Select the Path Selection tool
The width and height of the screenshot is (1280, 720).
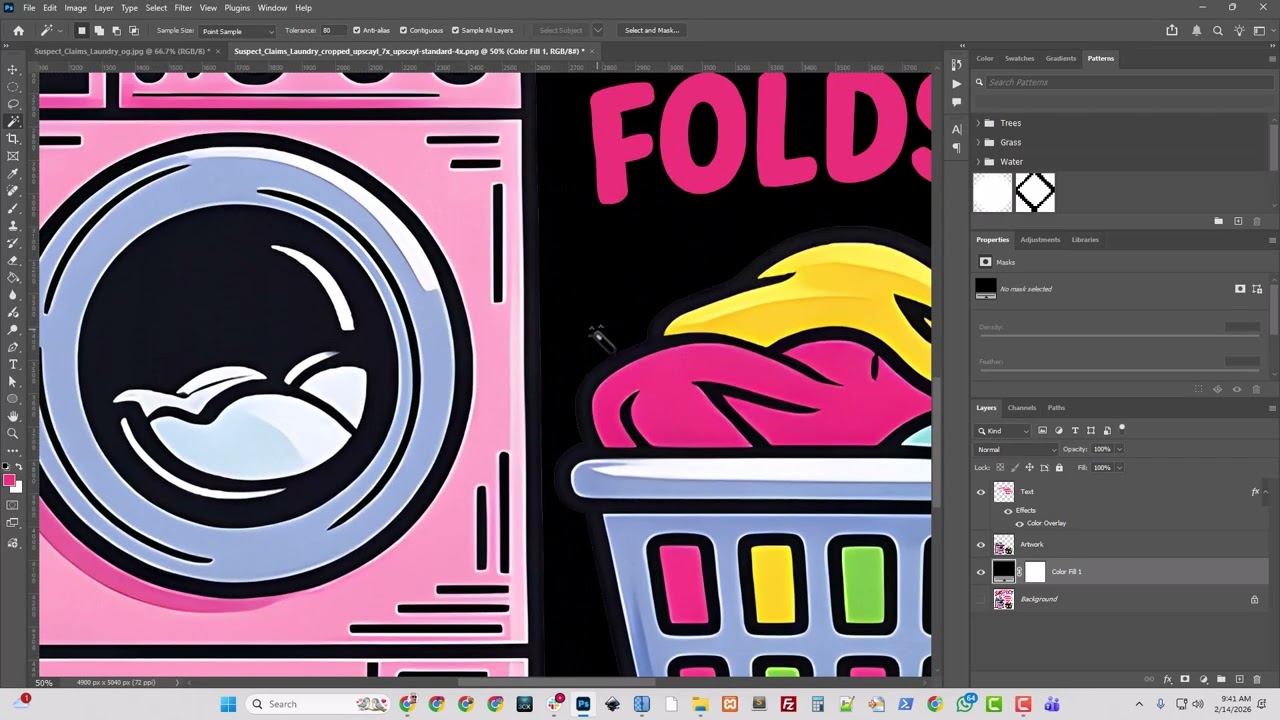tap(13, 381)
